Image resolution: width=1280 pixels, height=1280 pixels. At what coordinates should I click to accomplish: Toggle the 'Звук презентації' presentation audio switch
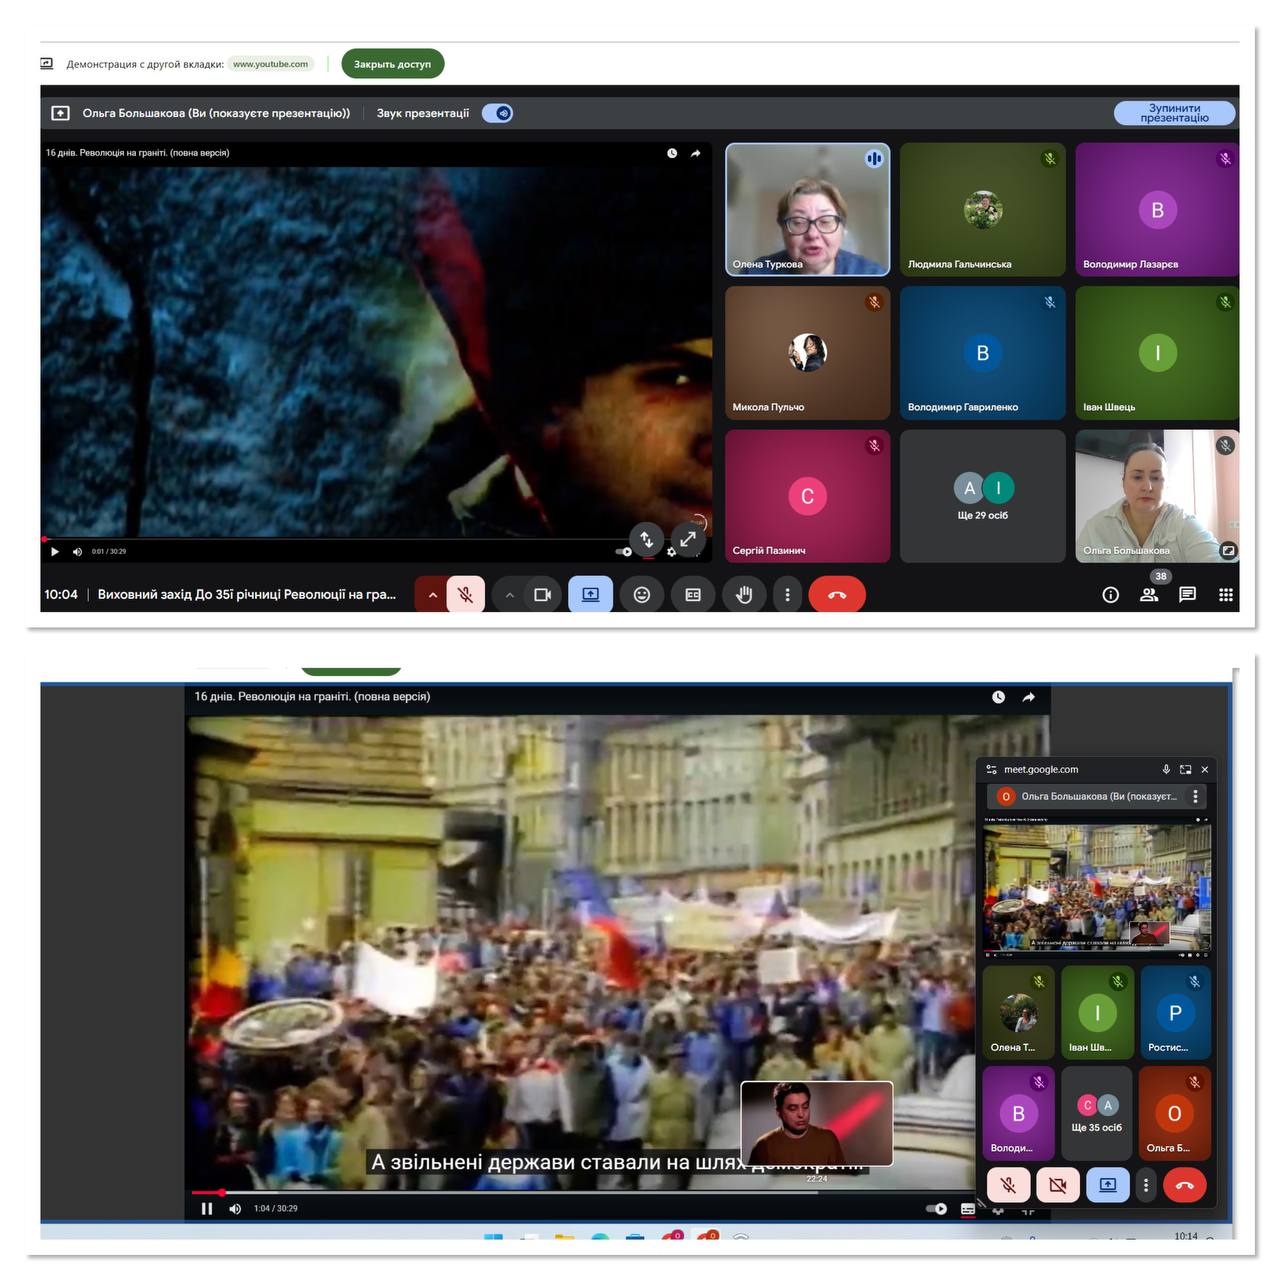pyautogui.click(x=498, y=113)
